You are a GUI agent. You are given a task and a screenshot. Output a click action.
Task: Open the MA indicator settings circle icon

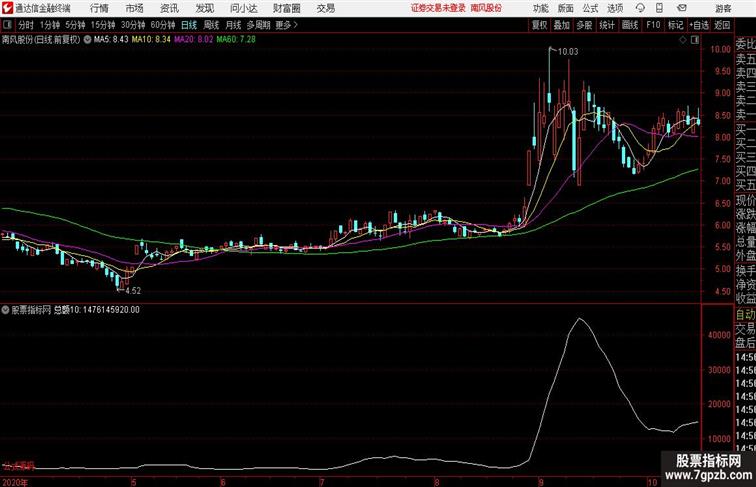(x=87, y=40)
